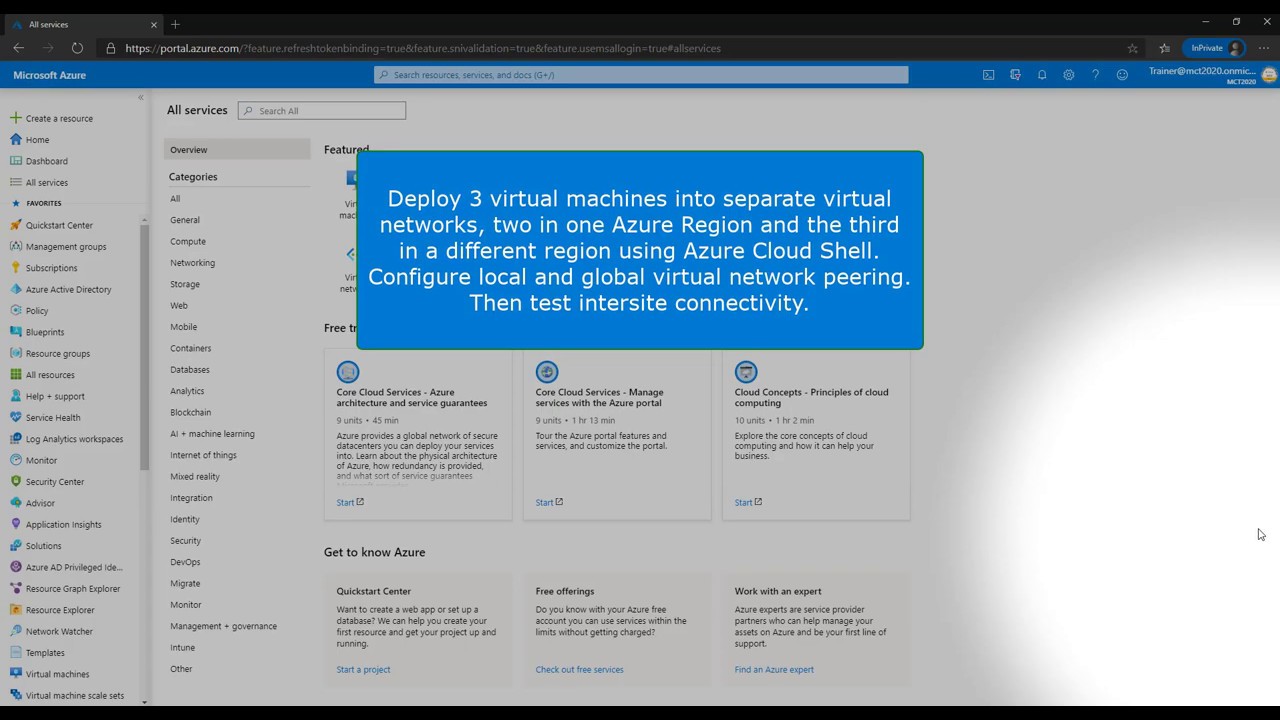Viewport: 1280px width, 720px height.
Task: Click the InPrivate profile button
Action: coord(1215,48)
